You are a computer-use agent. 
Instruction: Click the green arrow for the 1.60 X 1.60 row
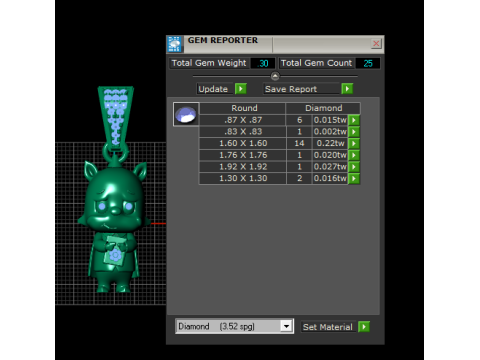point(354,143)
